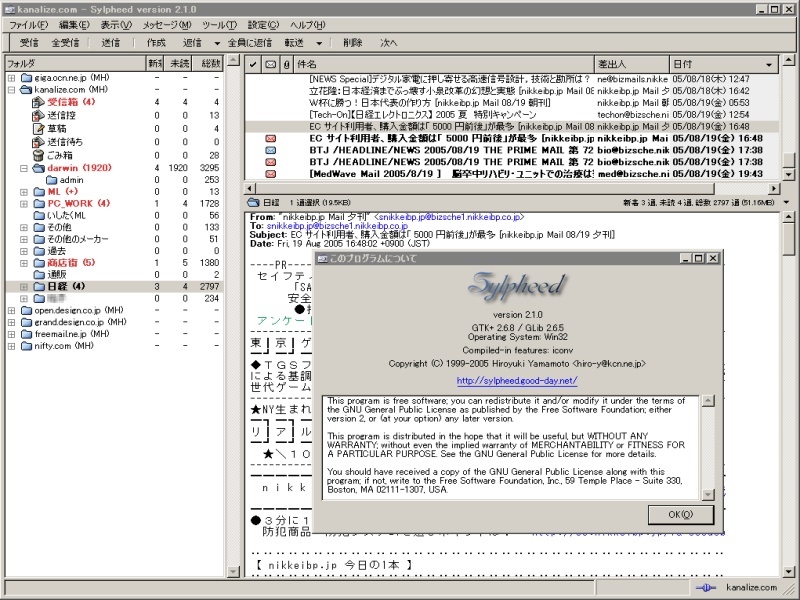Screen dimensions: 800x600
Task: Click OK(O) in the about dialog
Action: tap(681, 514)
